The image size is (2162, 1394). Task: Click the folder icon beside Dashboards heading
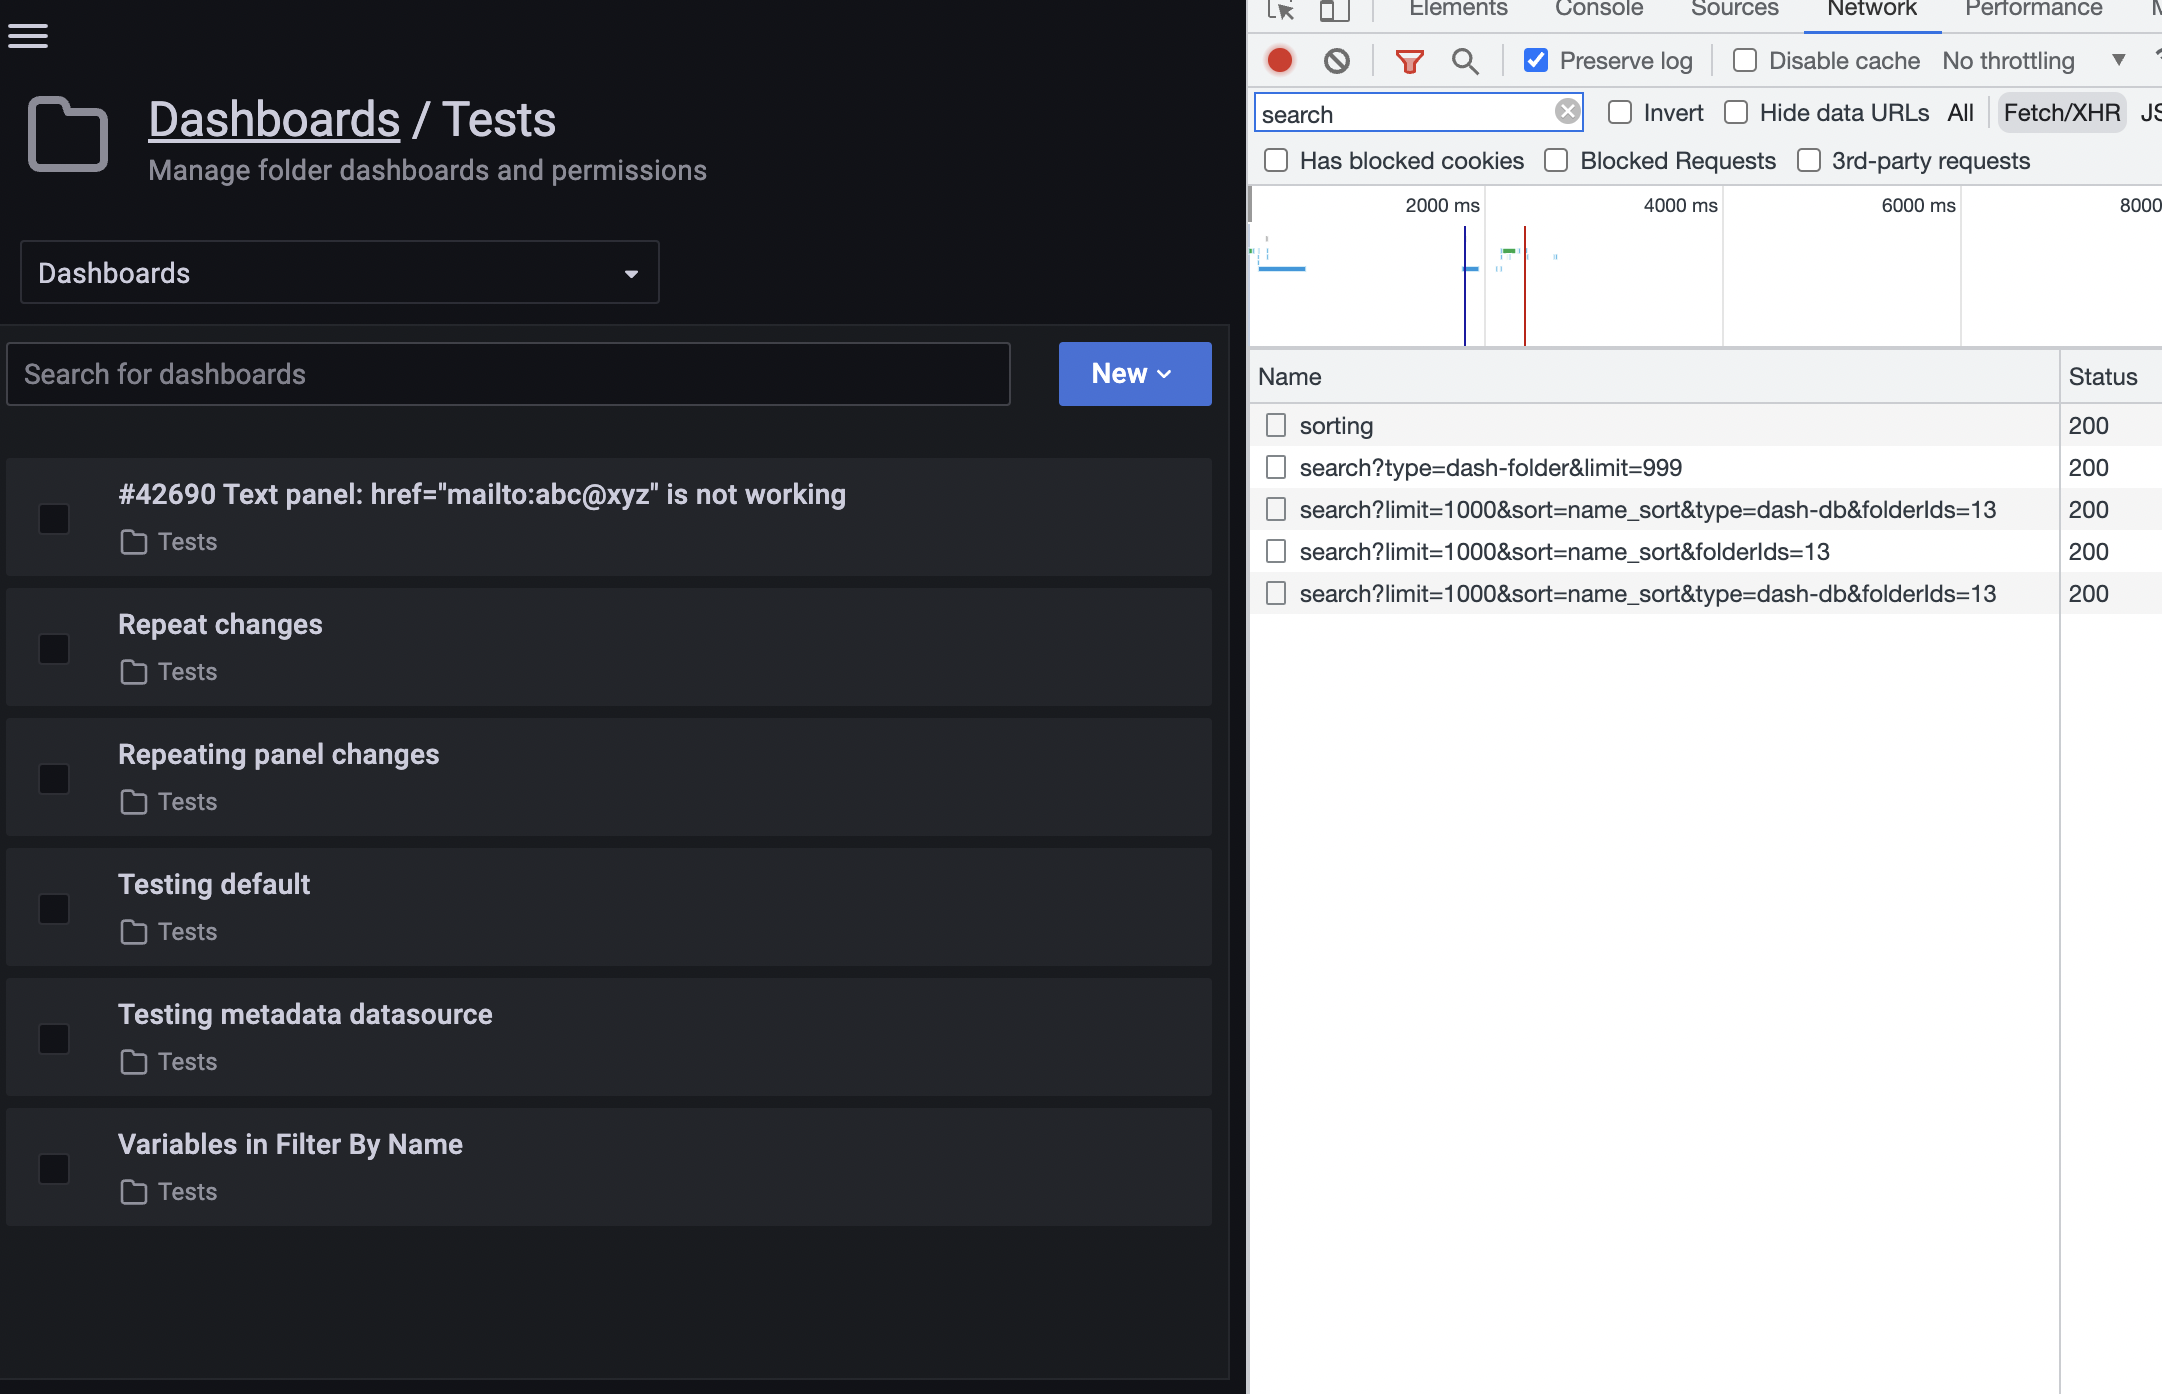[67, 133]
